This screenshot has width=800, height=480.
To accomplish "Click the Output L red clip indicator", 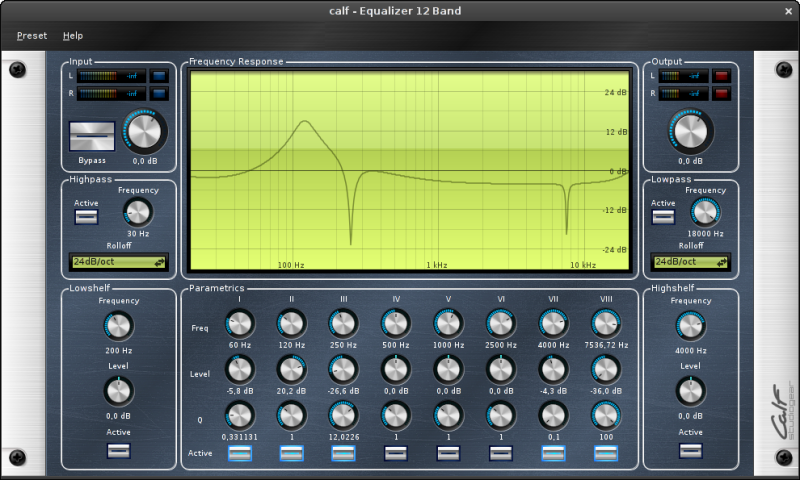I will click(721, 77).
